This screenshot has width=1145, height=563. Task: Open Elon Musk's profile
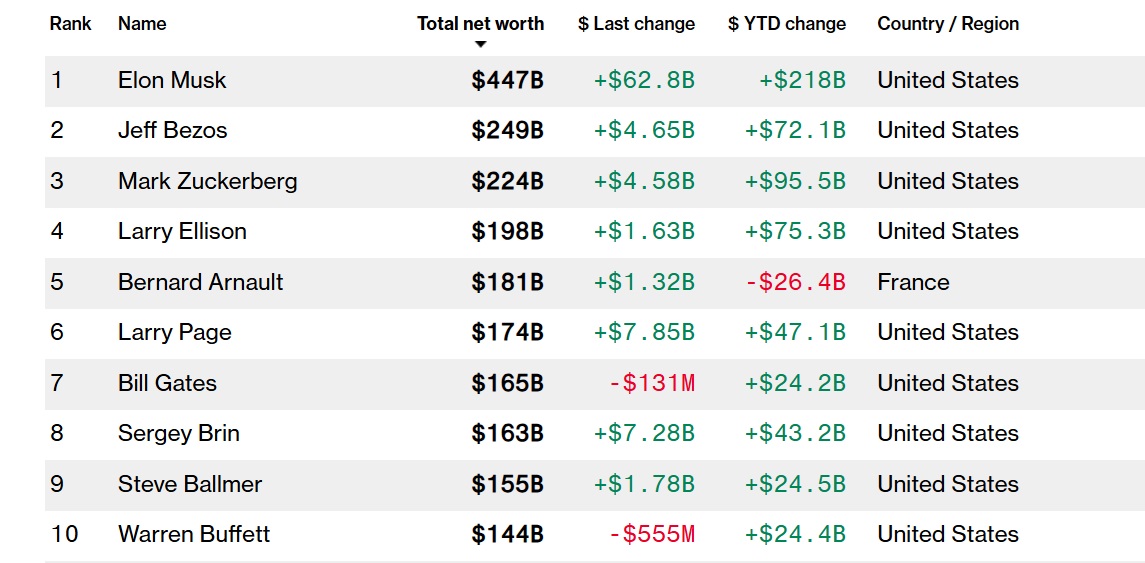click(x=172, y=80)
